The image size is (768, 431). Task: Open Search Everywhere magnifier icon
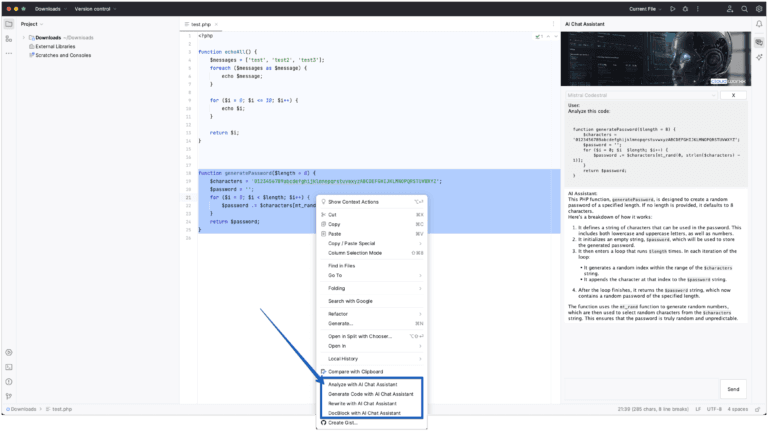pos(744,9)
